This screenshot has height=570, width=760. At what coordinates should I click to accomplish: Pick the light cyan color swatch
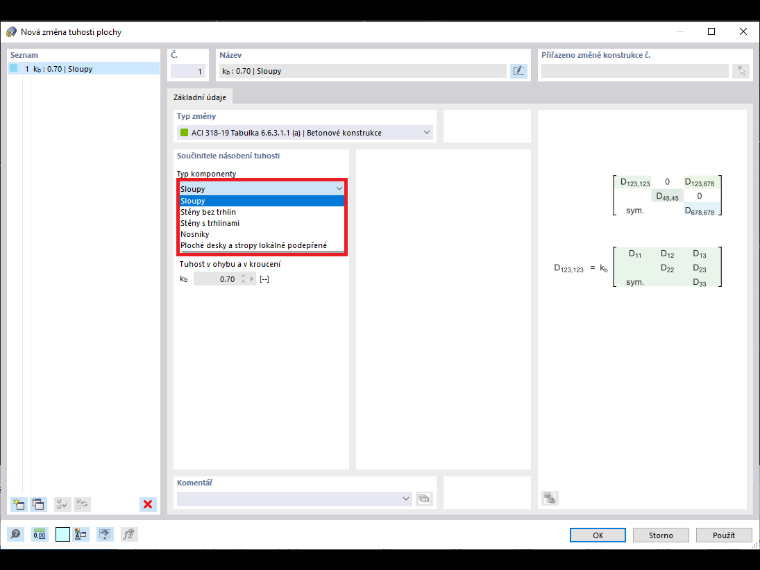pos(62,535)
